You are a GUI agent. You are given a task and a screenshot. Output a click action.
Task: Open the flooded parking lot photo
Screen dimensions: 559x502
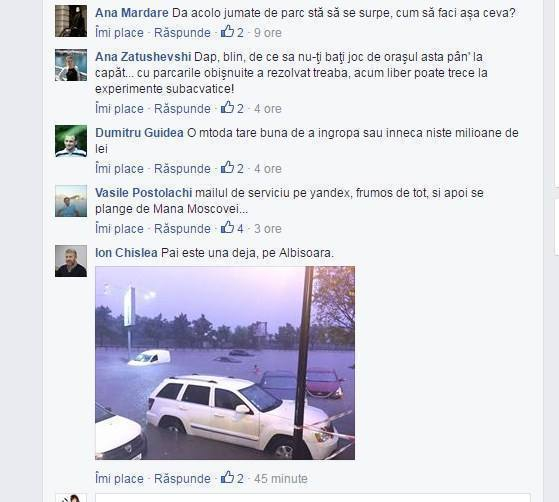pyautogui.click(x=225, y=363)
